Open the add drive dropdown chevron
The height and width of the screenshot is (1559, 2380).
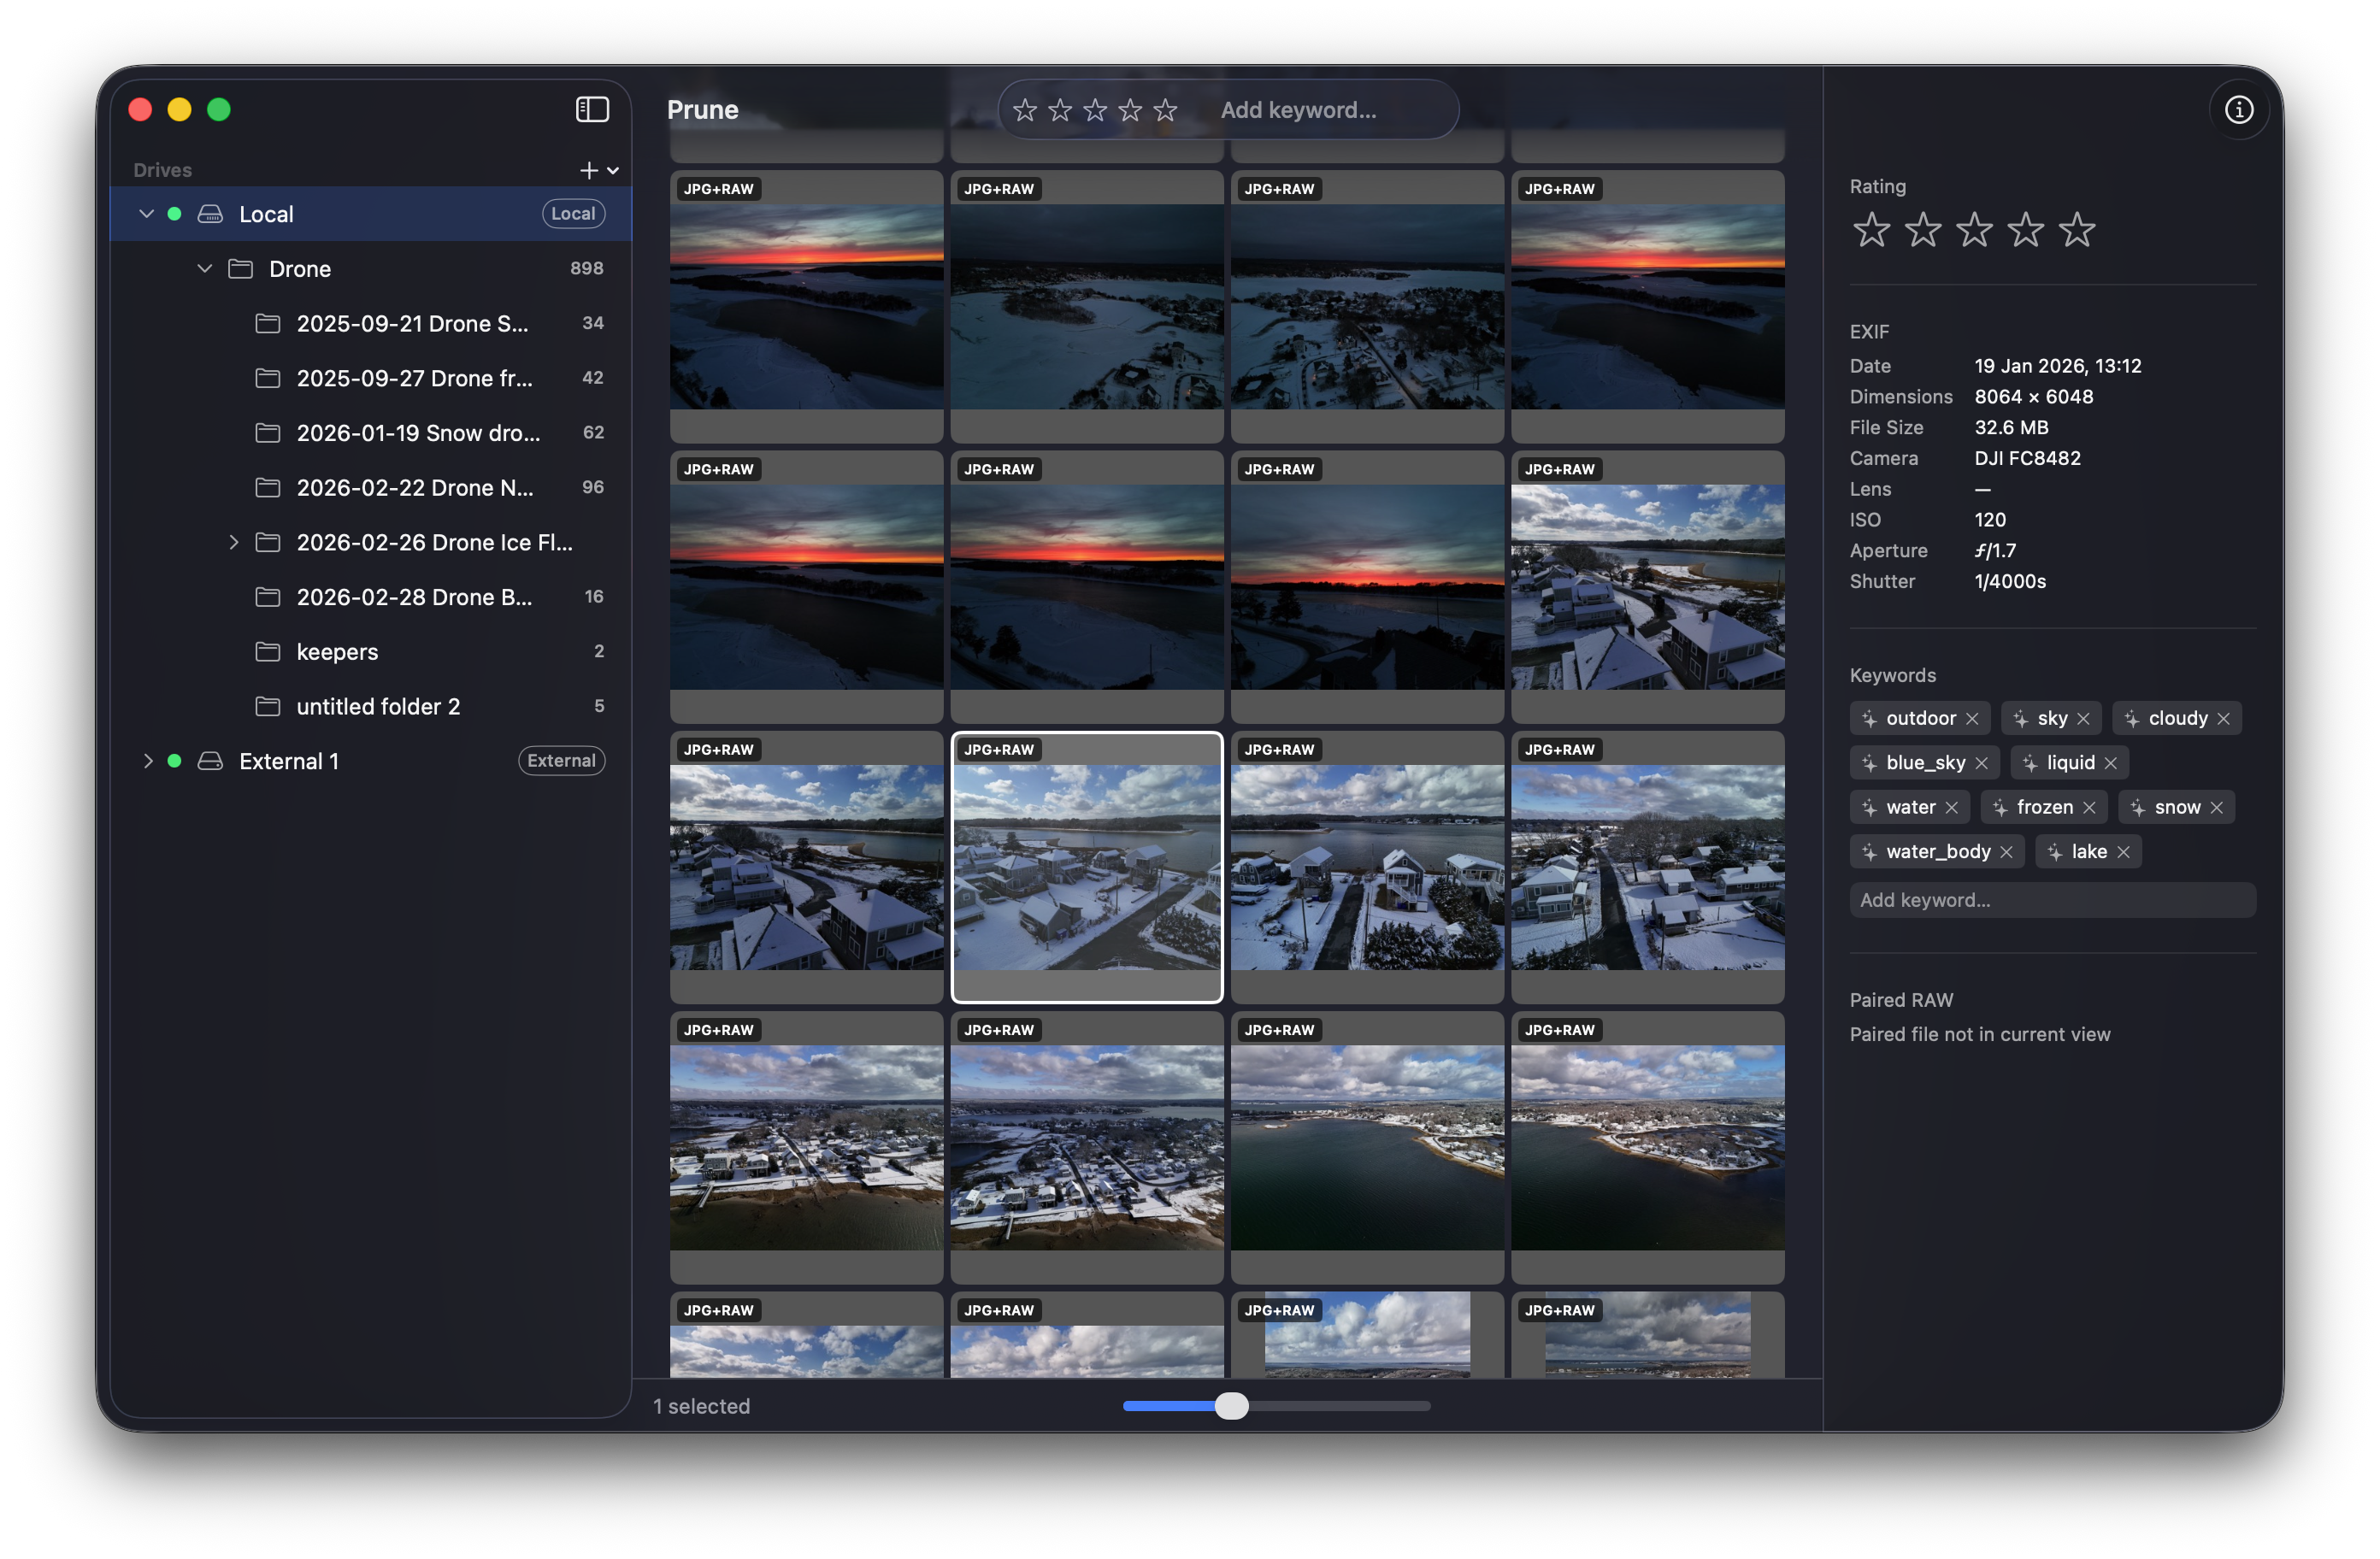tap(613, 171)
